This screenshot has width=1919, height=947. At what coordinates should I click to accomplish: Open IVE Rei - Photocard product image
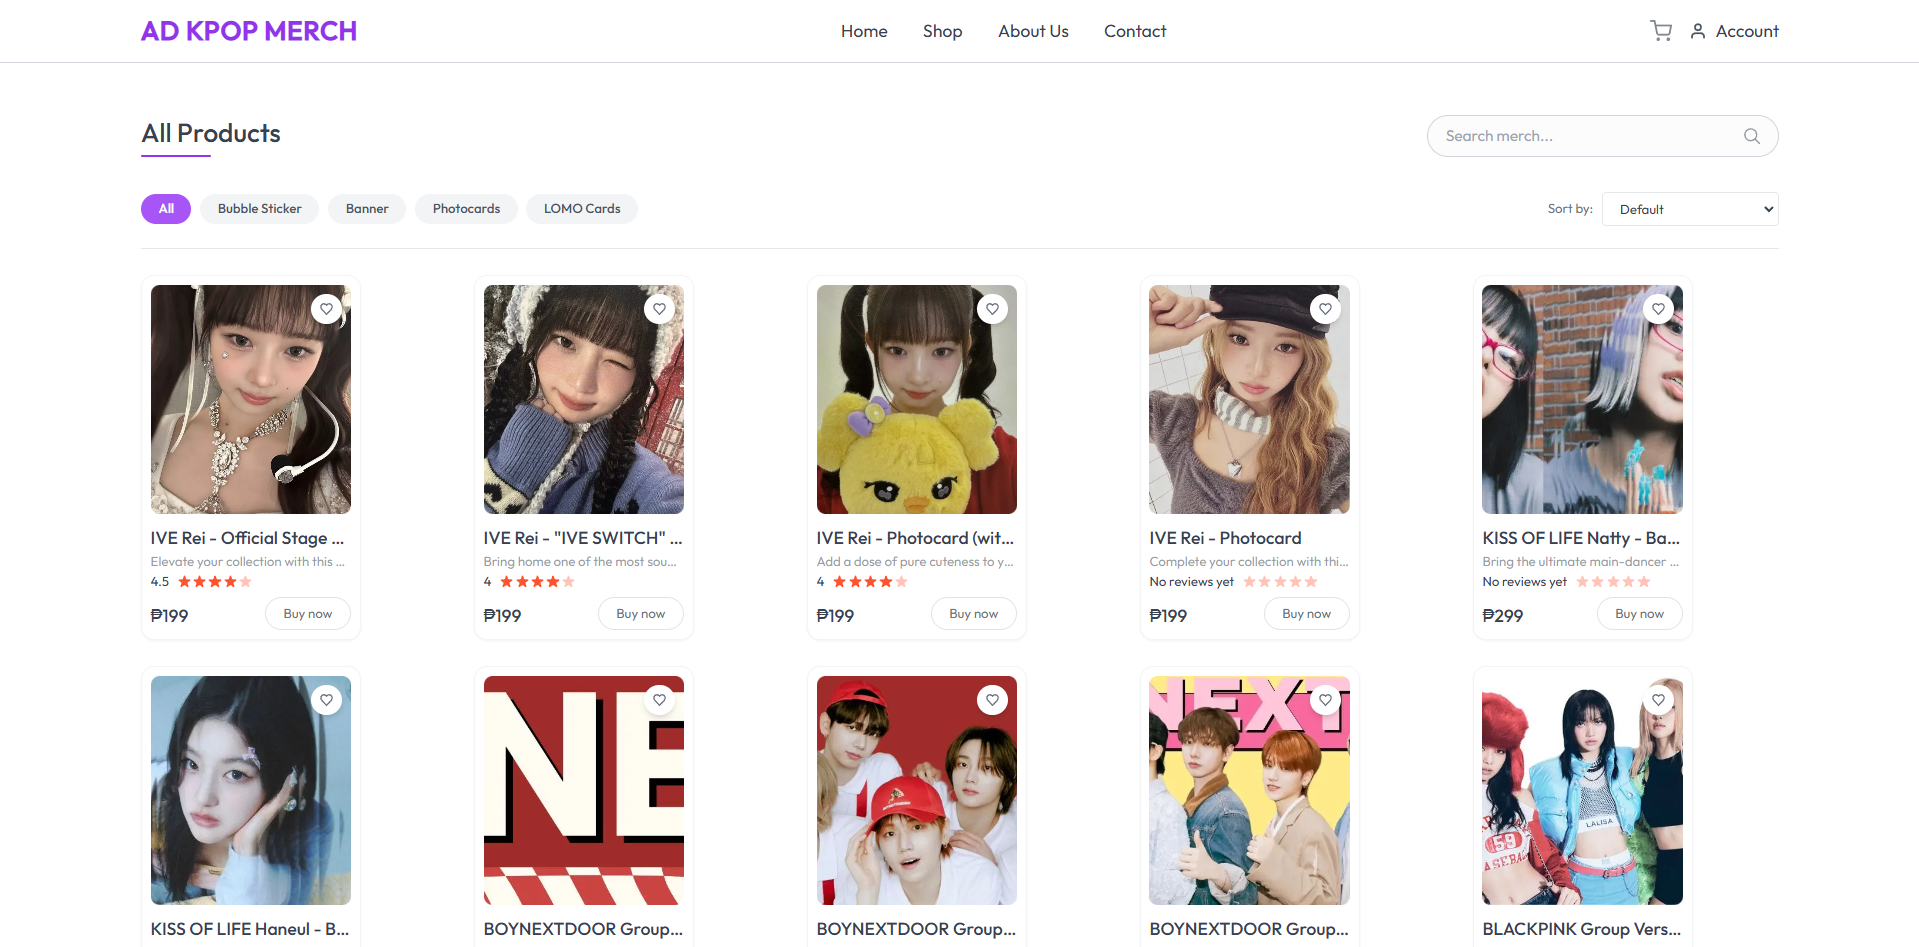(x=1250, y=399)
